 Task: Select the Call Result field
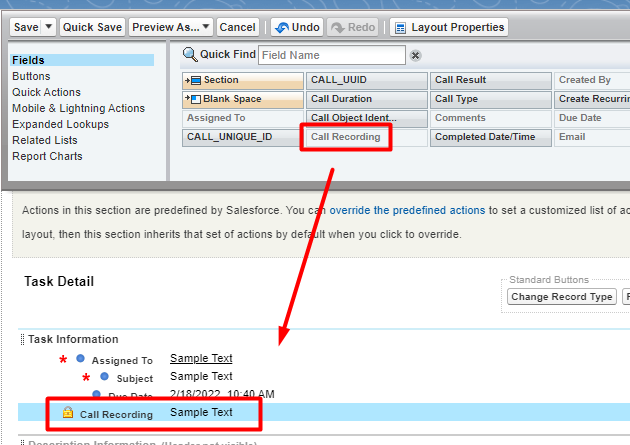tap(491, 80)
